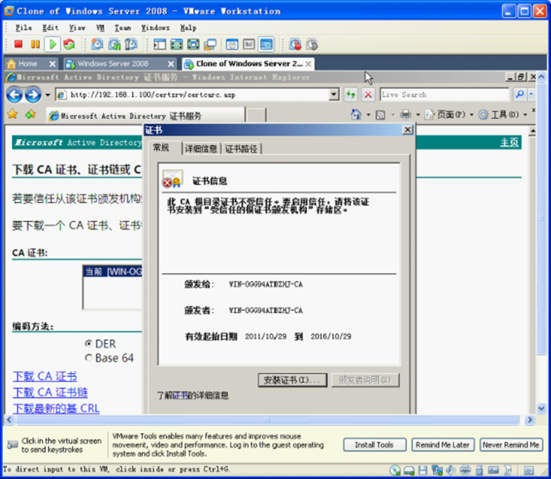This screenshot has width=551, height=479.
Task: Click the IE Refresh icon beside address bar
Action: (350, 95)
